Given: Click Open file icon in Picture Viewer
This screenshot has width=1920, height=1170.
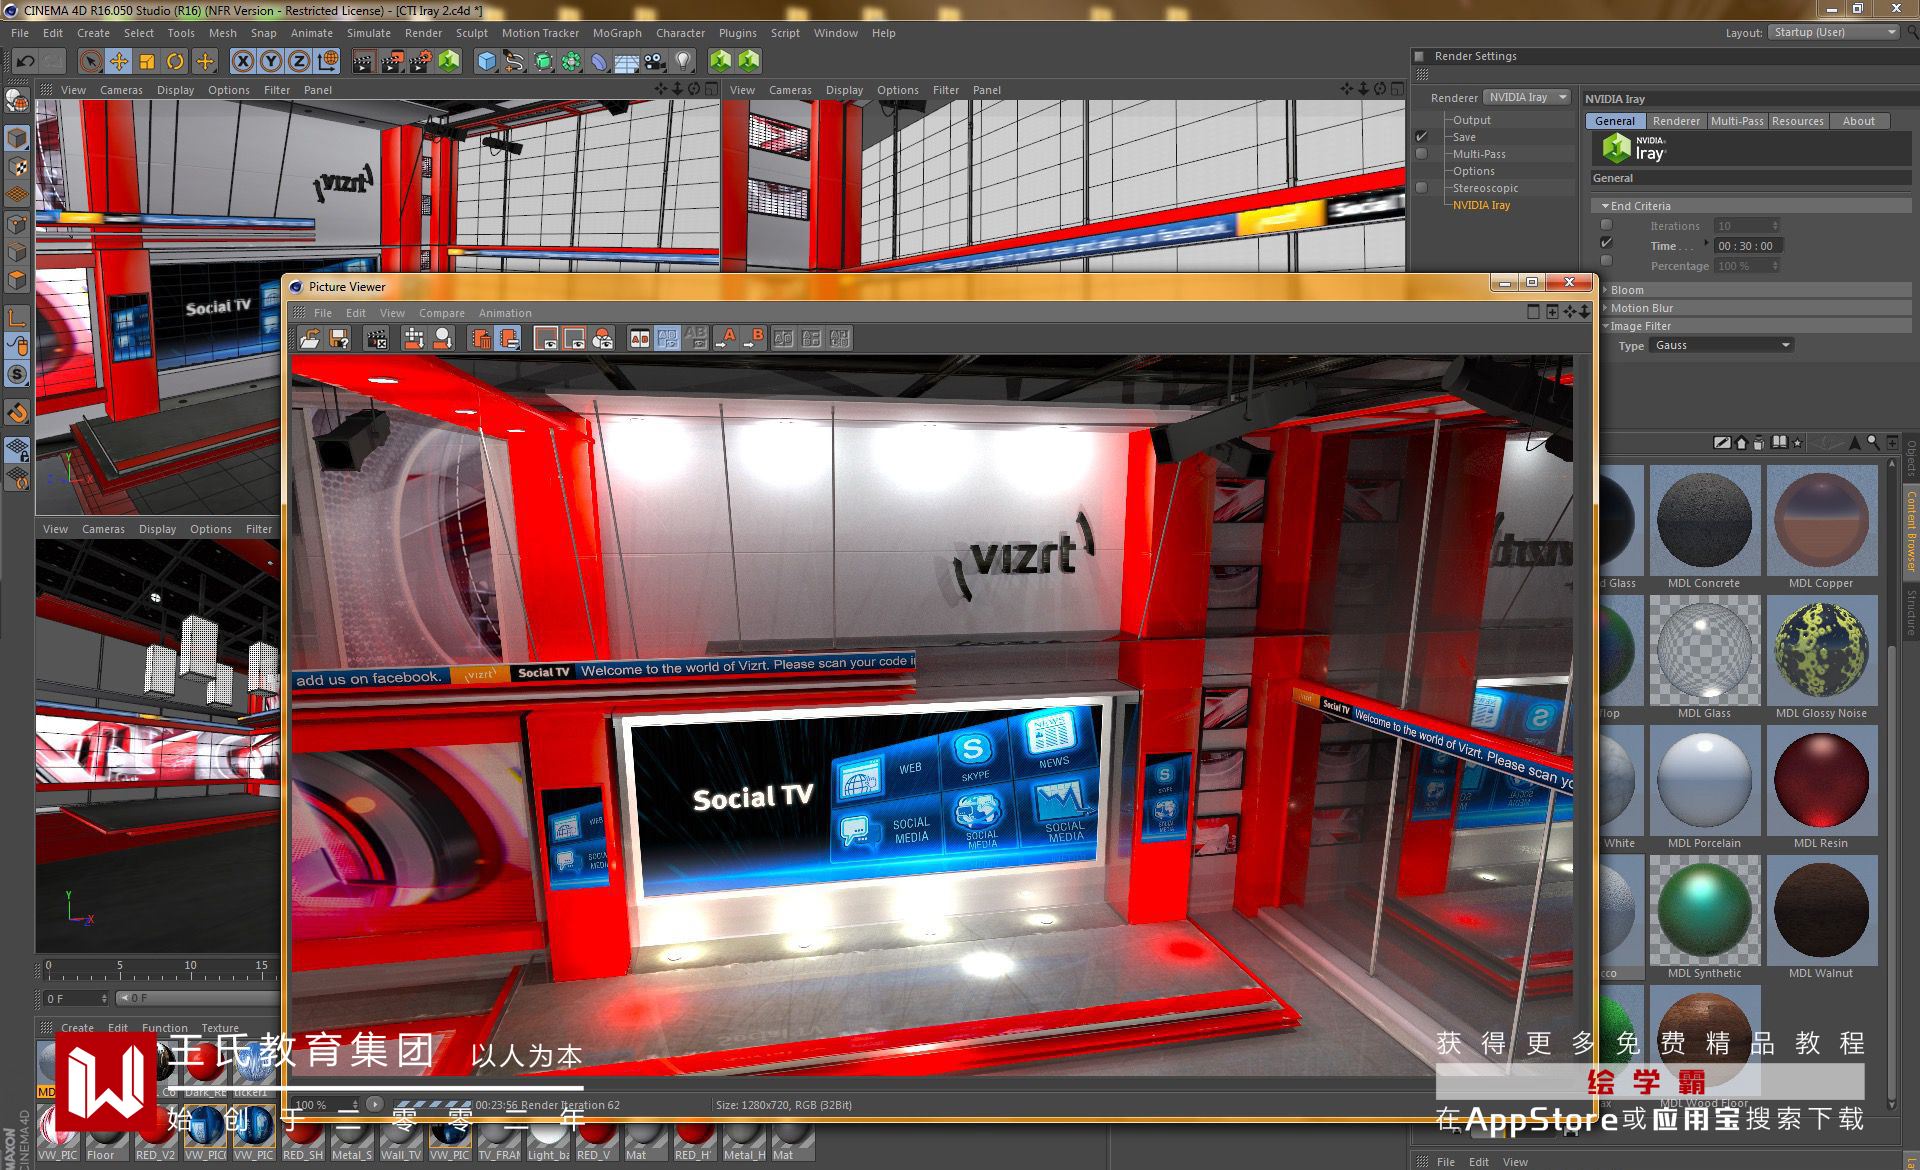Looking at the screenshot, I should pyautogui.click(x=310, y=339).
